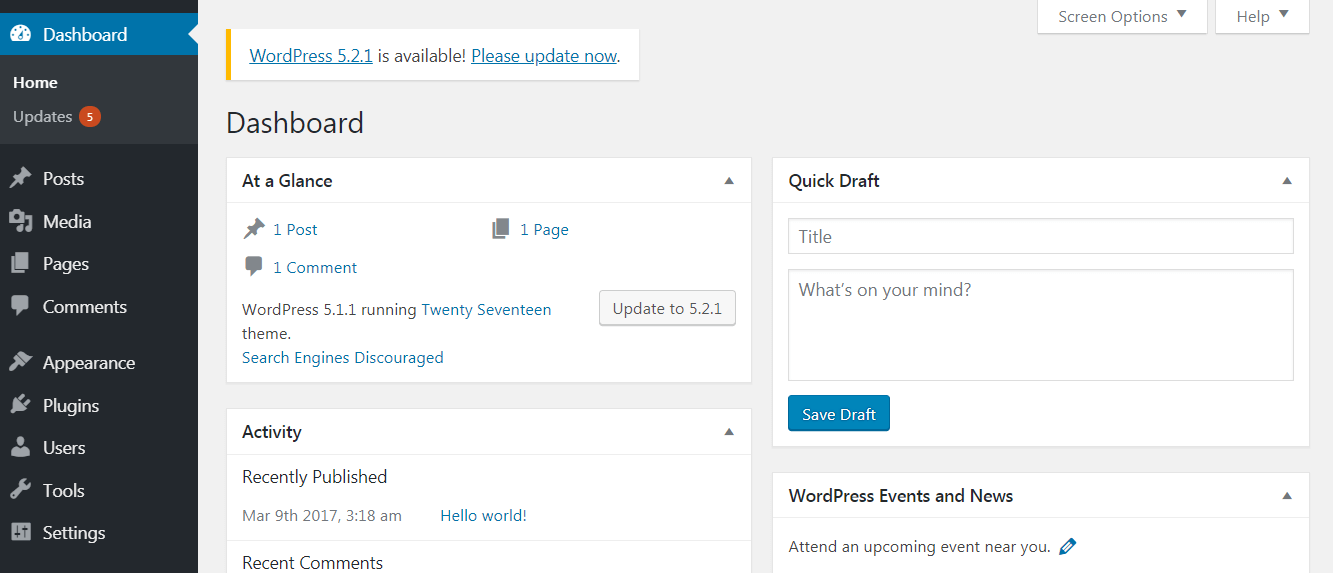
Task: Click the Comments bubble icon in sidebar
Action: [x=21, y=306]
